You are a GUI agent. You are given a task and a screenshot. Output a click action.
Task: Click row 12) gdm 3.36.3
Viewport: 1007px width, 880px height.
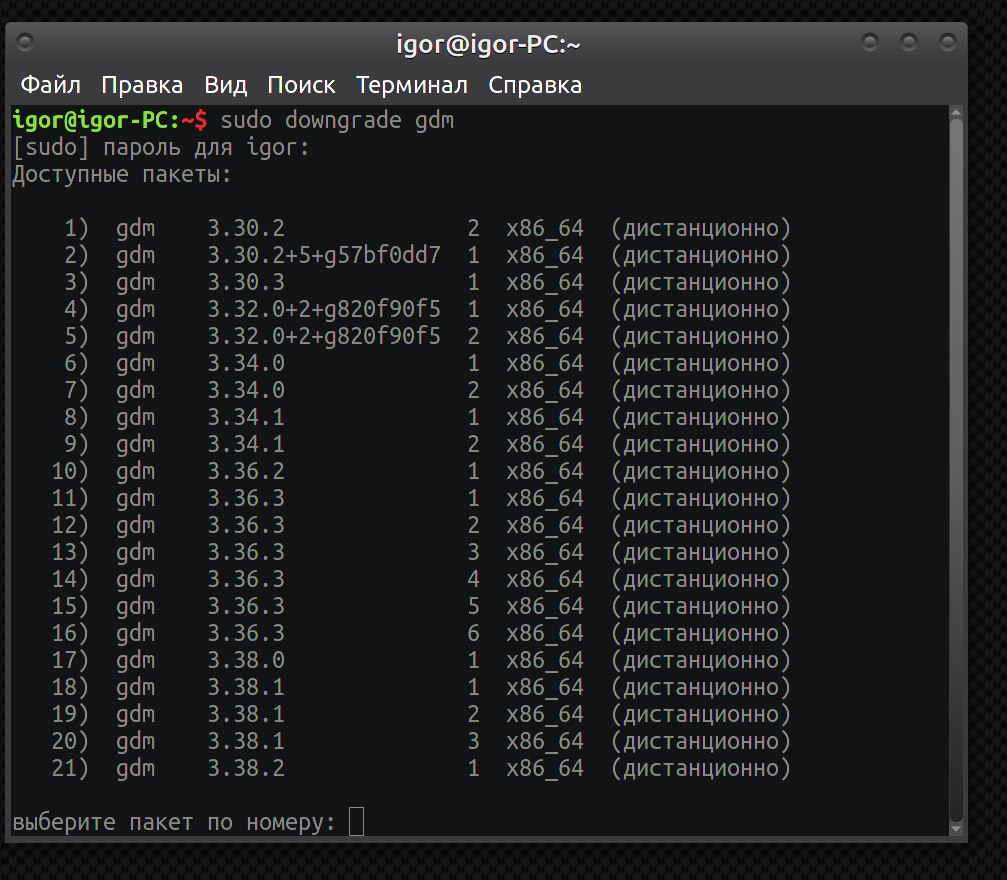click(421, 525)
